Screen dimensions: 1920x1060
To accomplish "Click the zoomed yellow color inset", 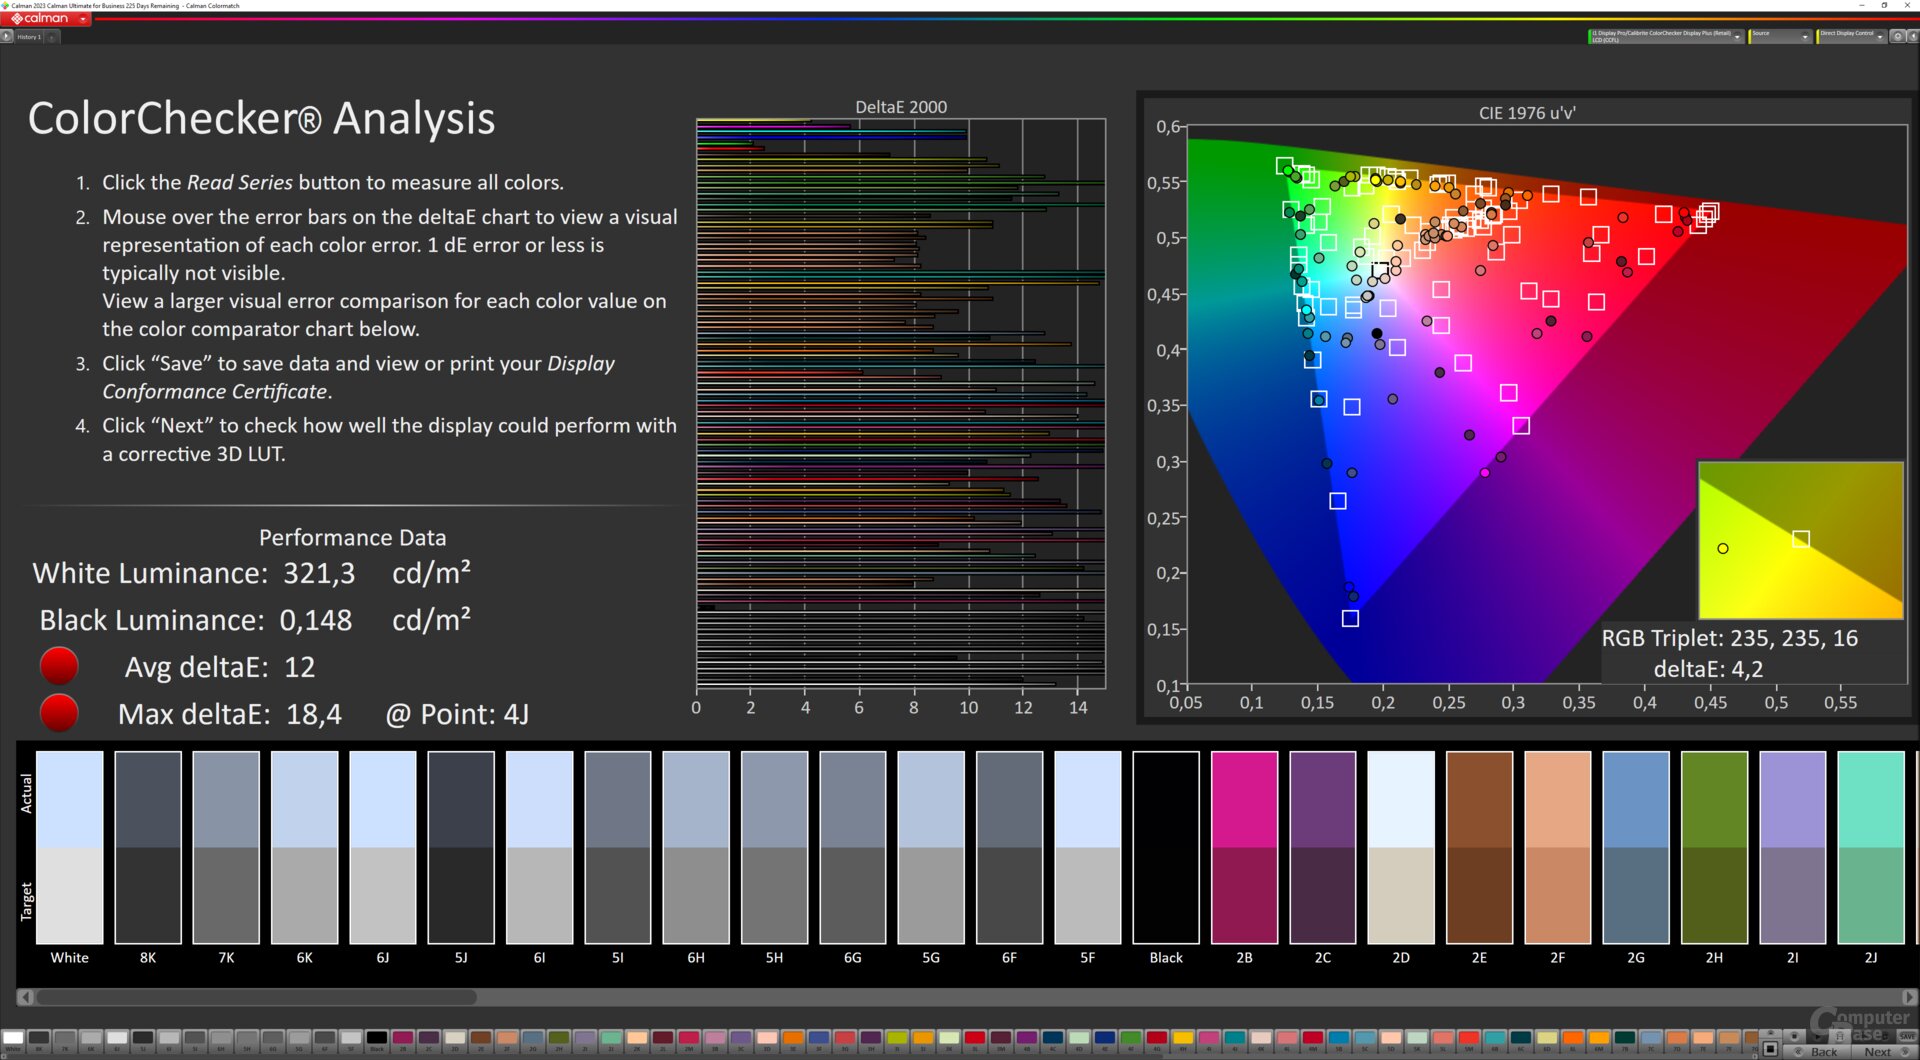I will point(1800,540).
